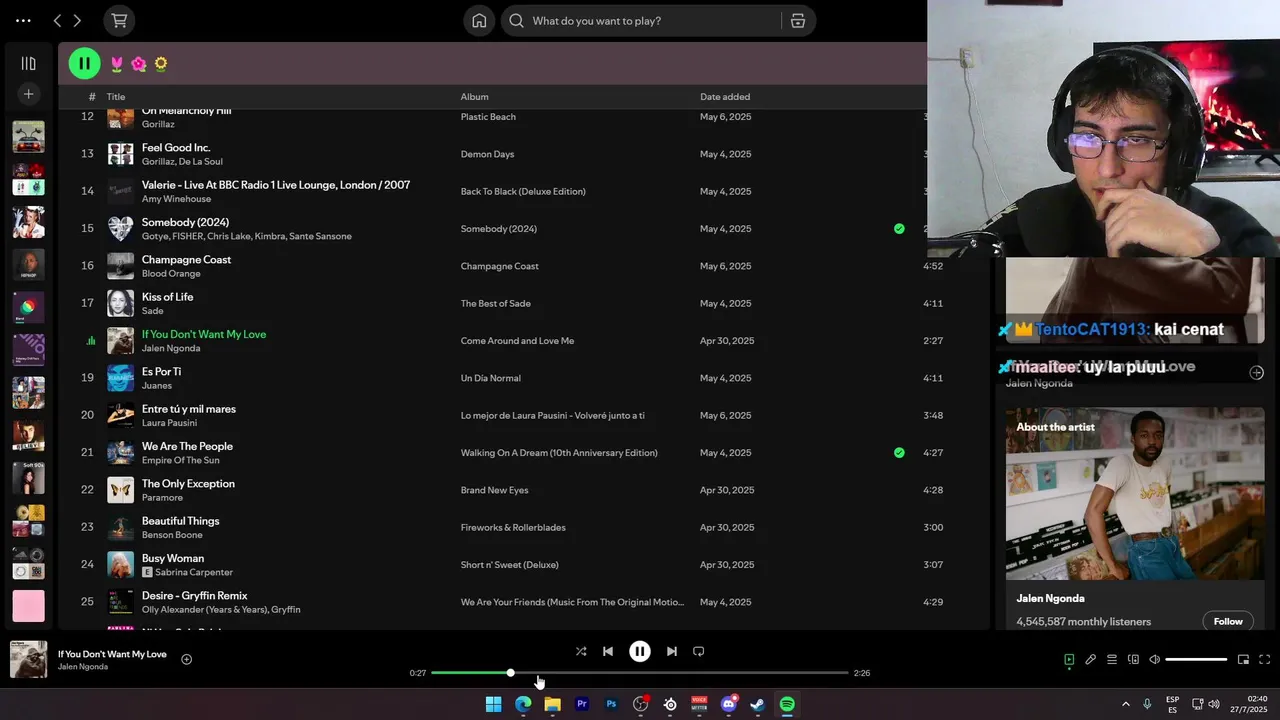Pause playback in the bottom player
The height and width of the screenshot is (720, 1280).
(640, 651)
